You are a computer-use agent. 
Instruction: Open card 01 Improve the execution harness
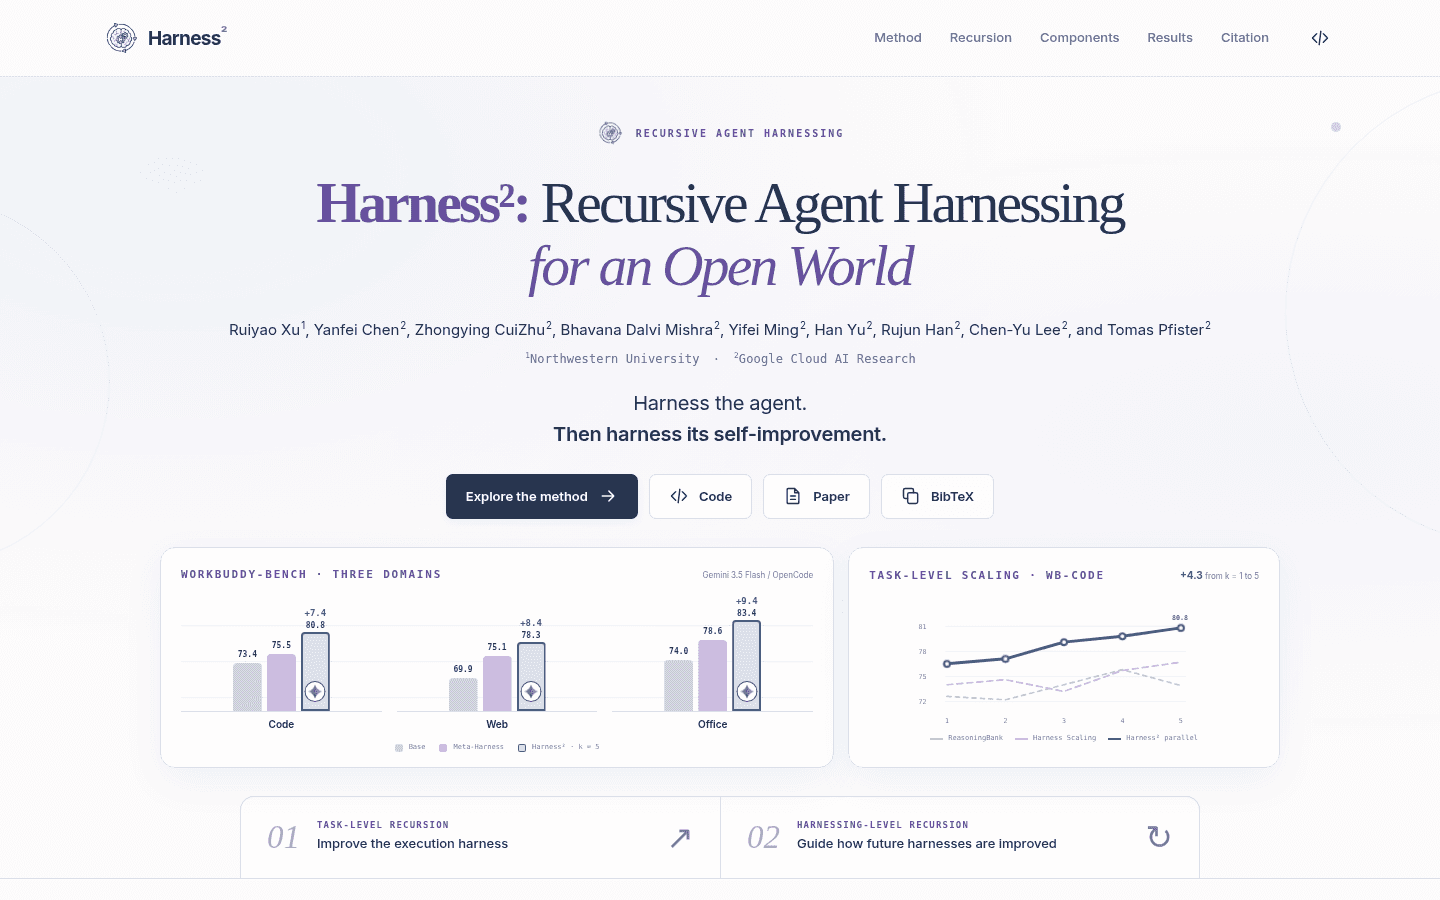pos(480,837)
